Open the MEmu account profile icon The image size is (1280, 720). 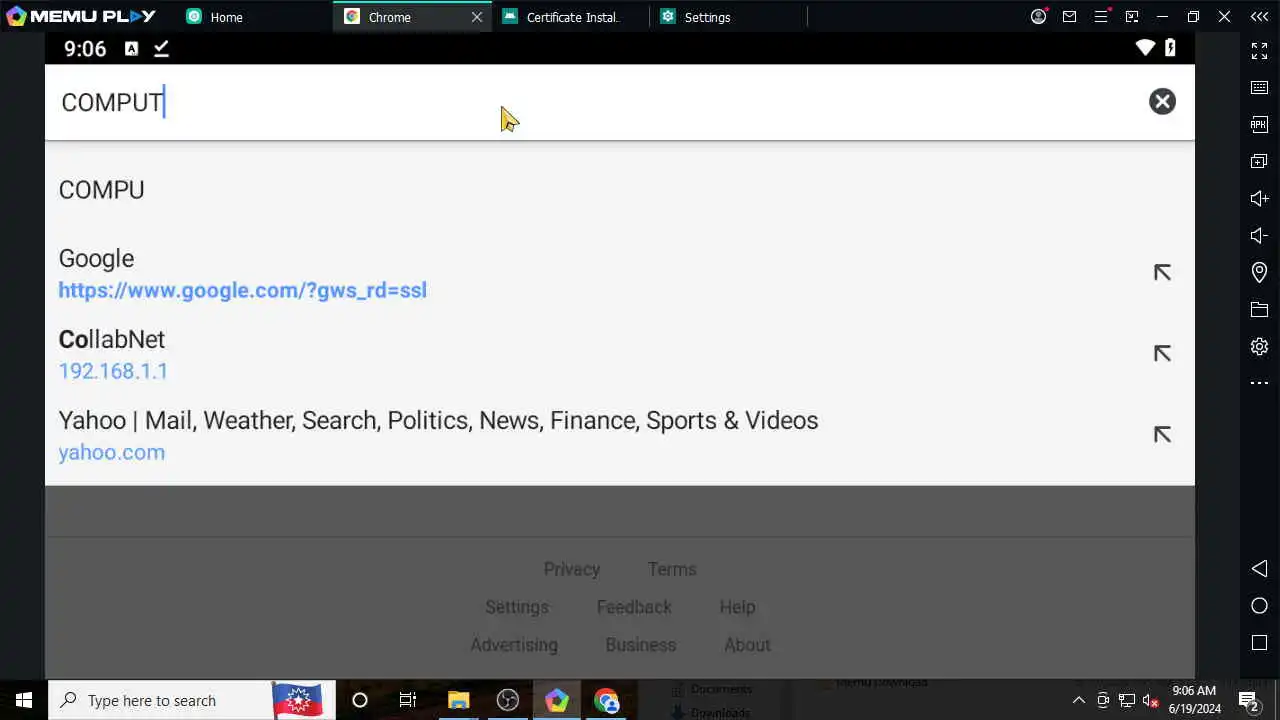1038,16
